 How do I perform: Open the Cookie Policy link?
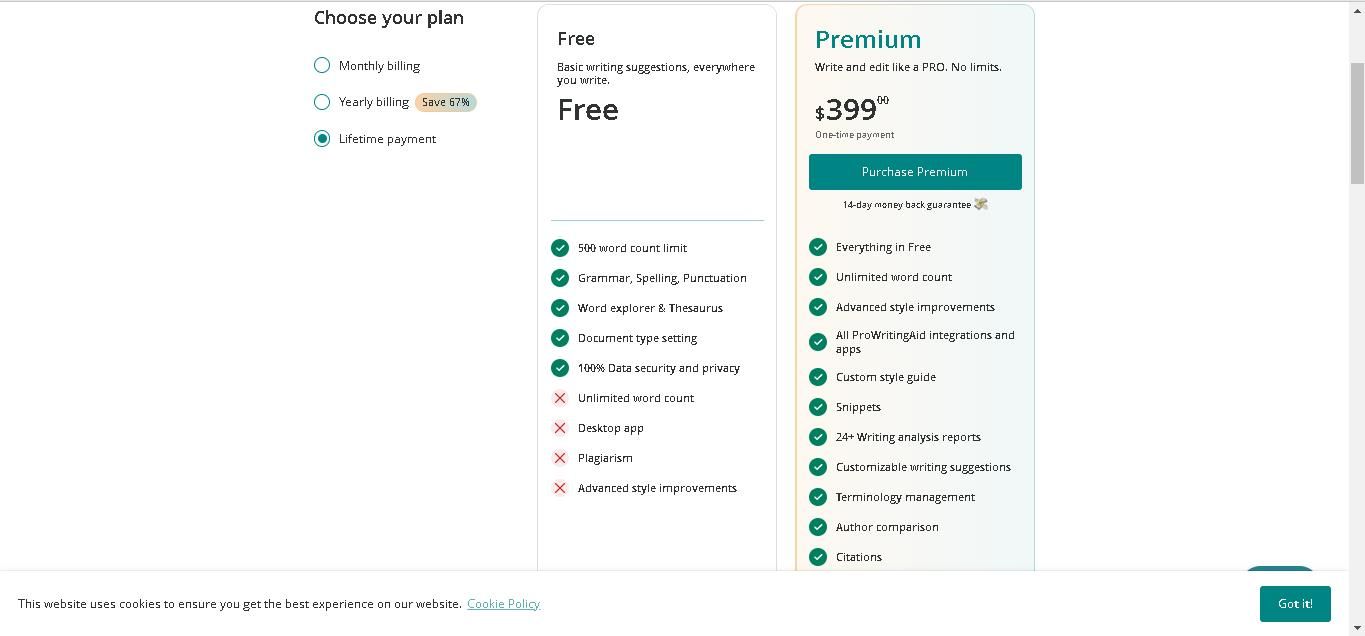coord(503,604)
